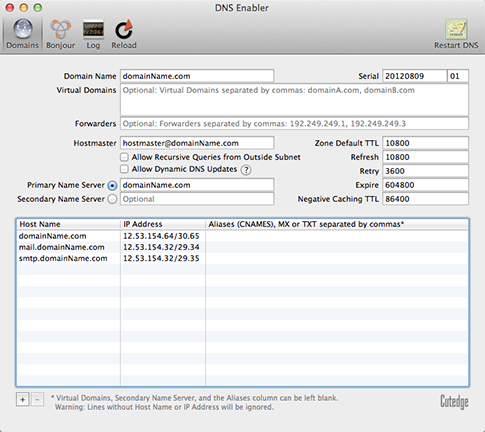Click the Host Name column header
This screenshot has height=432, width=485.
point(68,224)
